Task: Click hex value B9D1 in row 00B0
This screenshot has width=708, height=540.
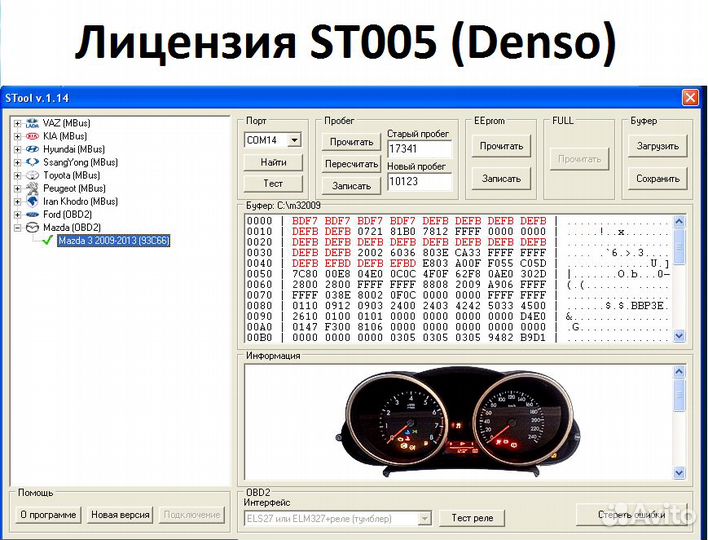Action: (533, 338)
